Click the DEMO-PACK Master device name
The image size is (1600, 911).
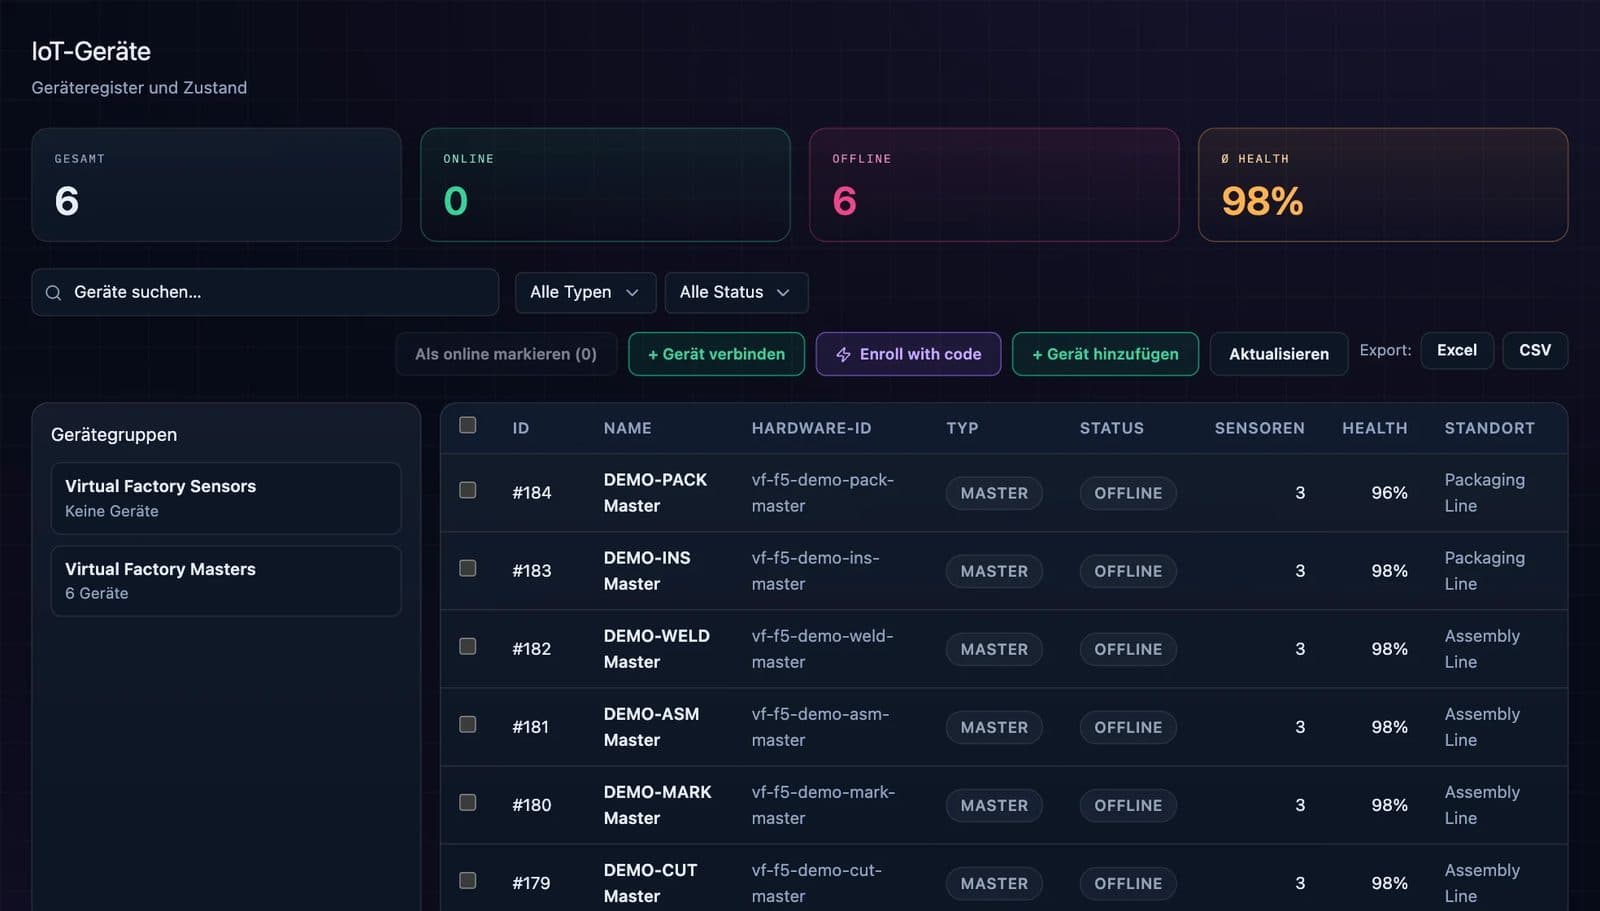click(655, 493)
